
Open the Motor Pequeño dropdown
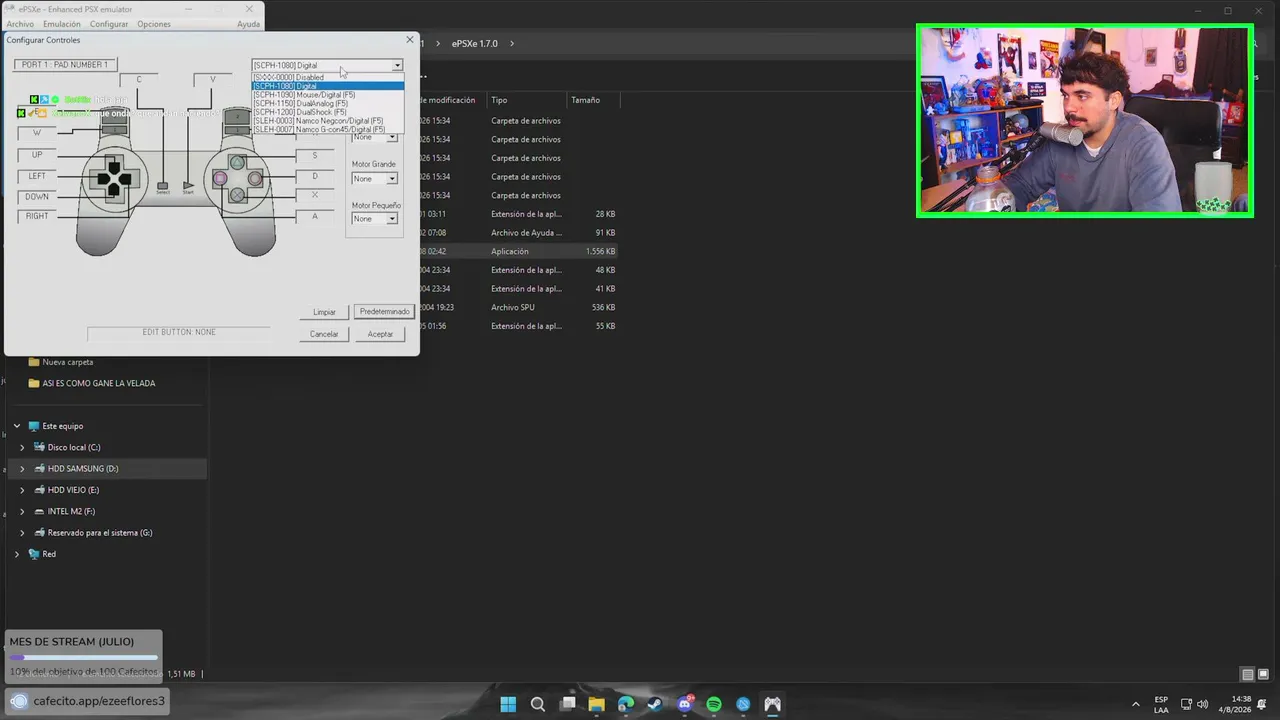point(392,219)
